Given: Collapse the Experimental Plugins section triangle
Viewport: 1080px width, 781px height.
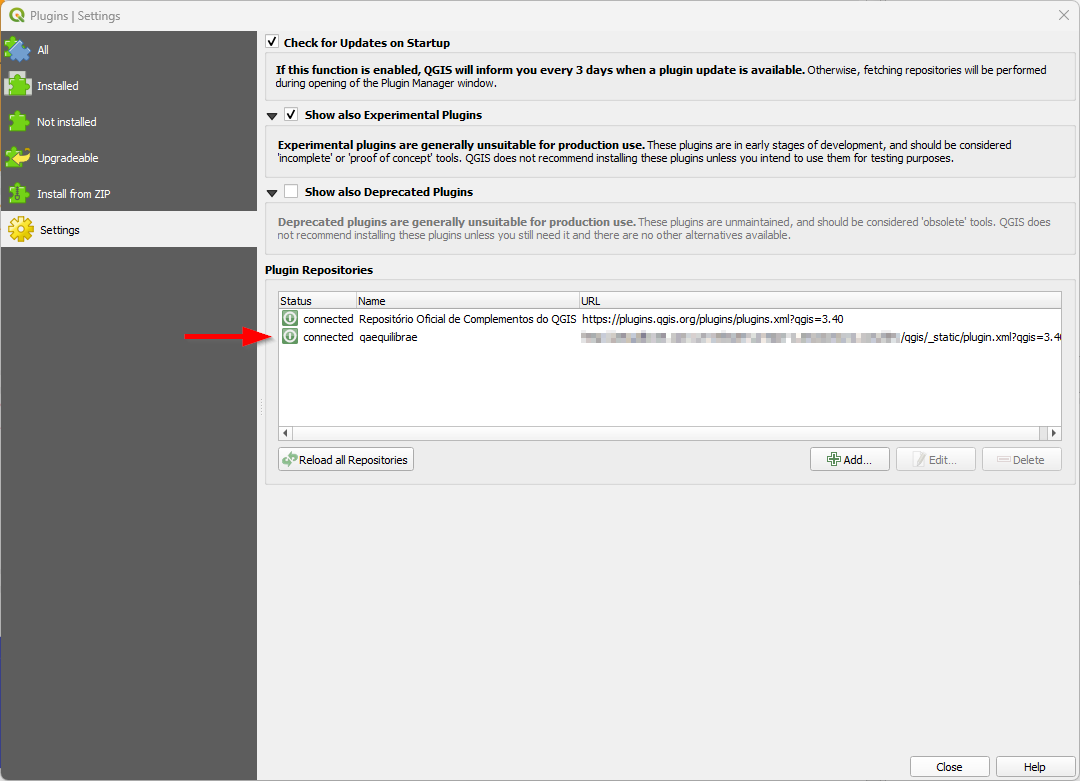Looking at the screenshot, I should tap(271, 115).
